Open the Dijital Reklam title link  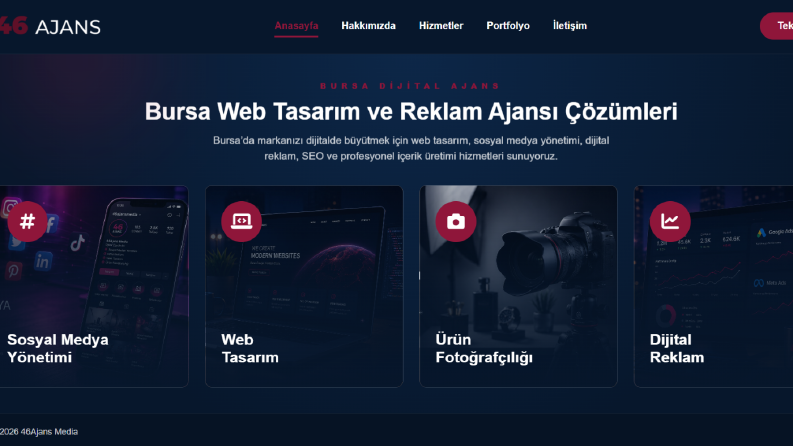click(677, 348)
